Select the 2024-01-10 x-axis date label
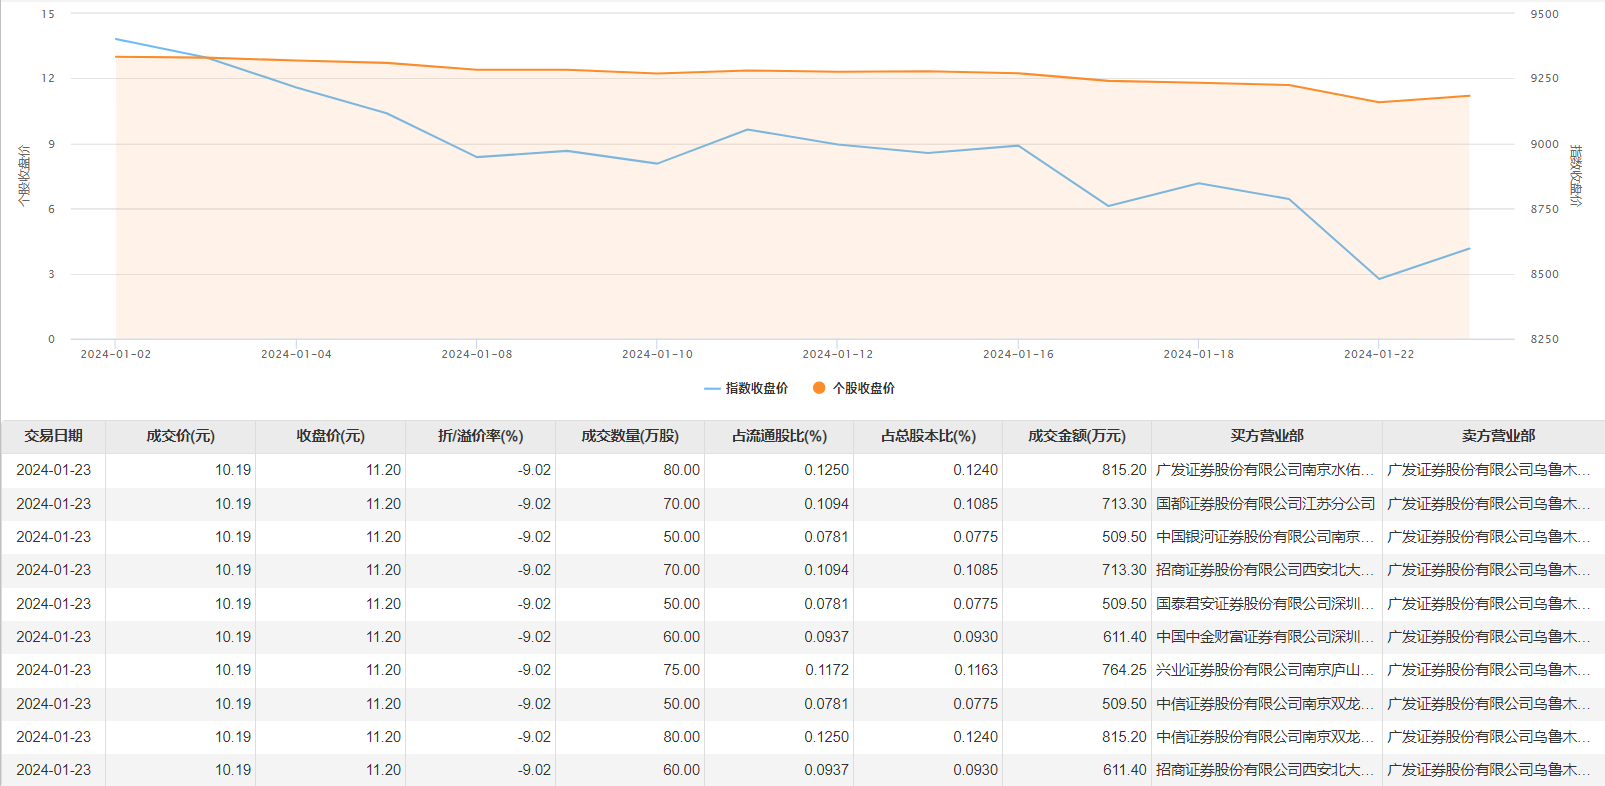Screen dimensions: 1605x786 [657, 354]
